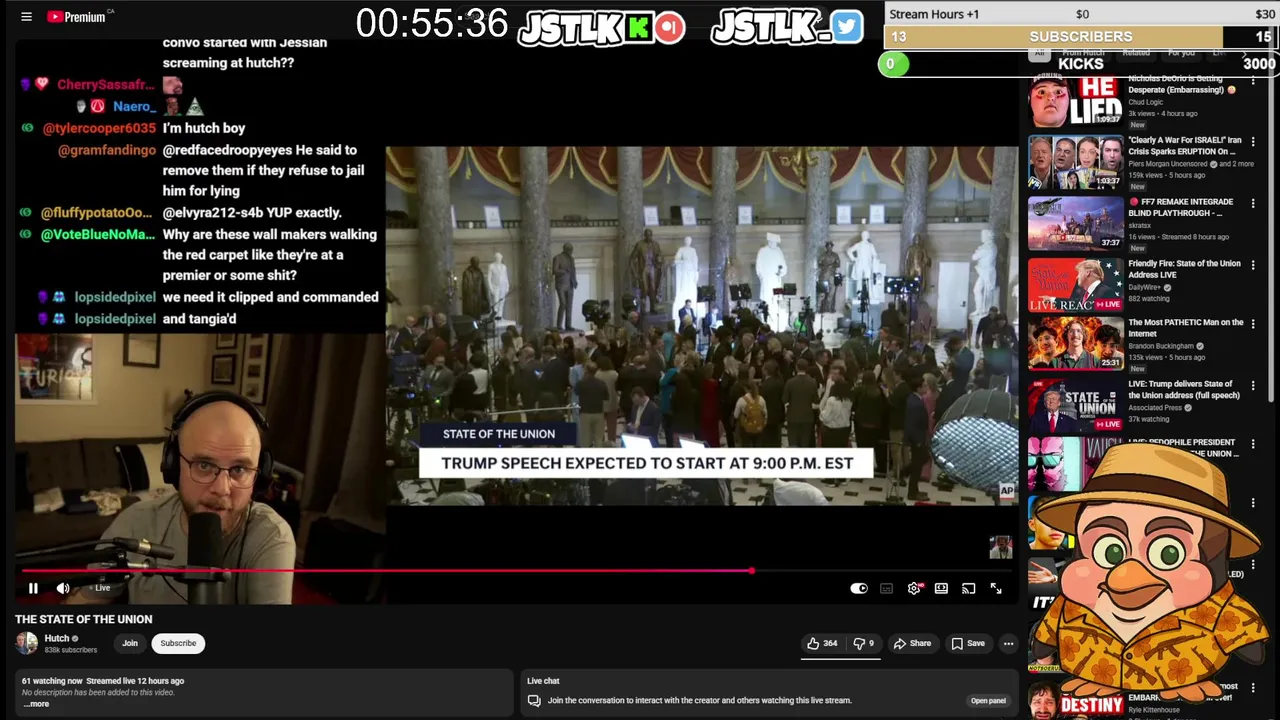The height and width of the screenshot is (720, 1280).
Task: Select the Related filter chip
Action: click(1135, 52)
